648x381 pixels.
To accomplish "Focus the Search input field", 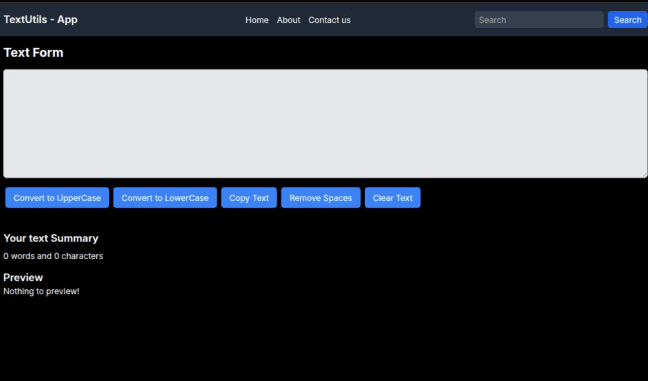I will point(539,20).
